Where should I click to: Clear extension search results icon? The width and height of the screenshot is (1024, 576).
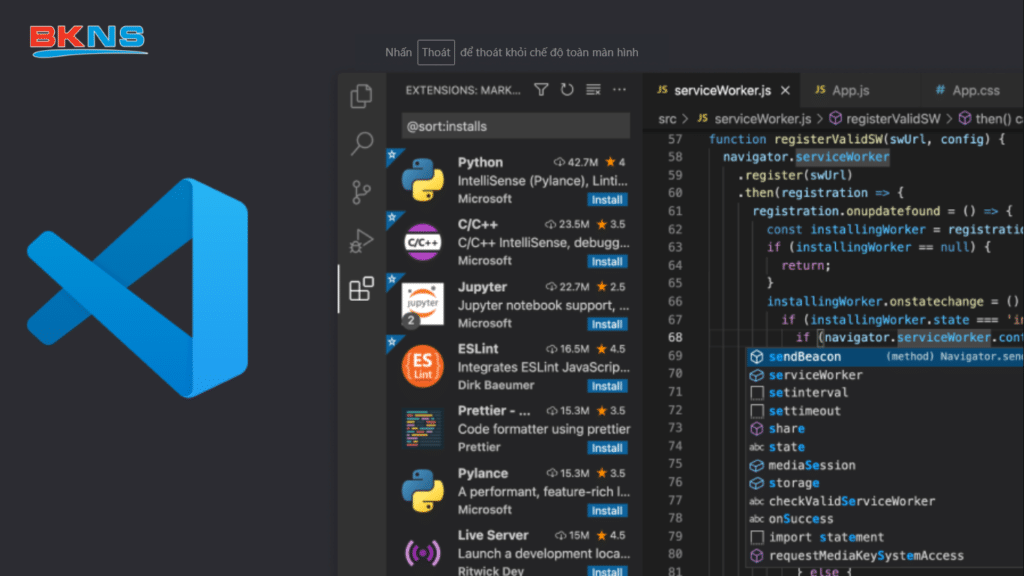click(592, 89)
